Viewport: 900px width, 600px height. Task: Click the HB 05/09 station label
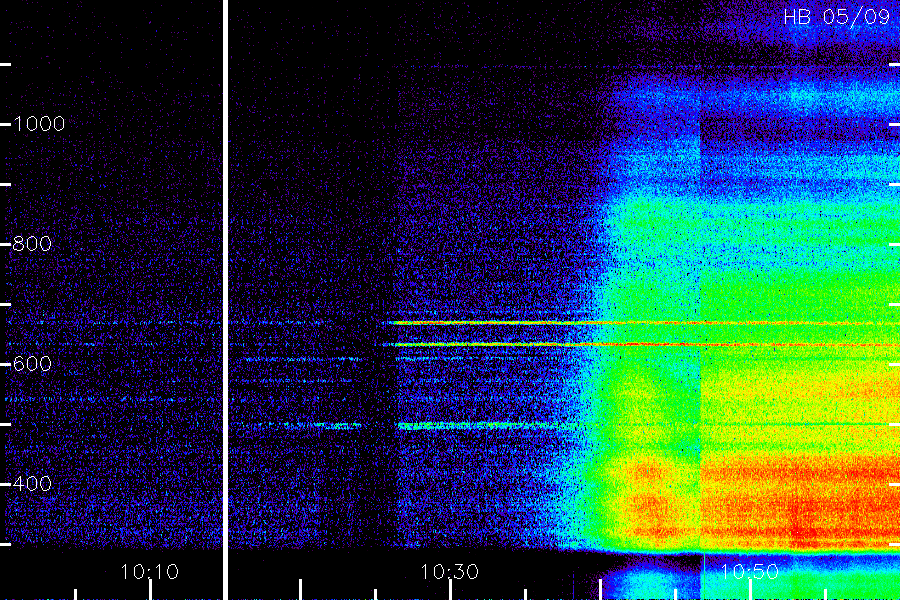coord(836,17)
